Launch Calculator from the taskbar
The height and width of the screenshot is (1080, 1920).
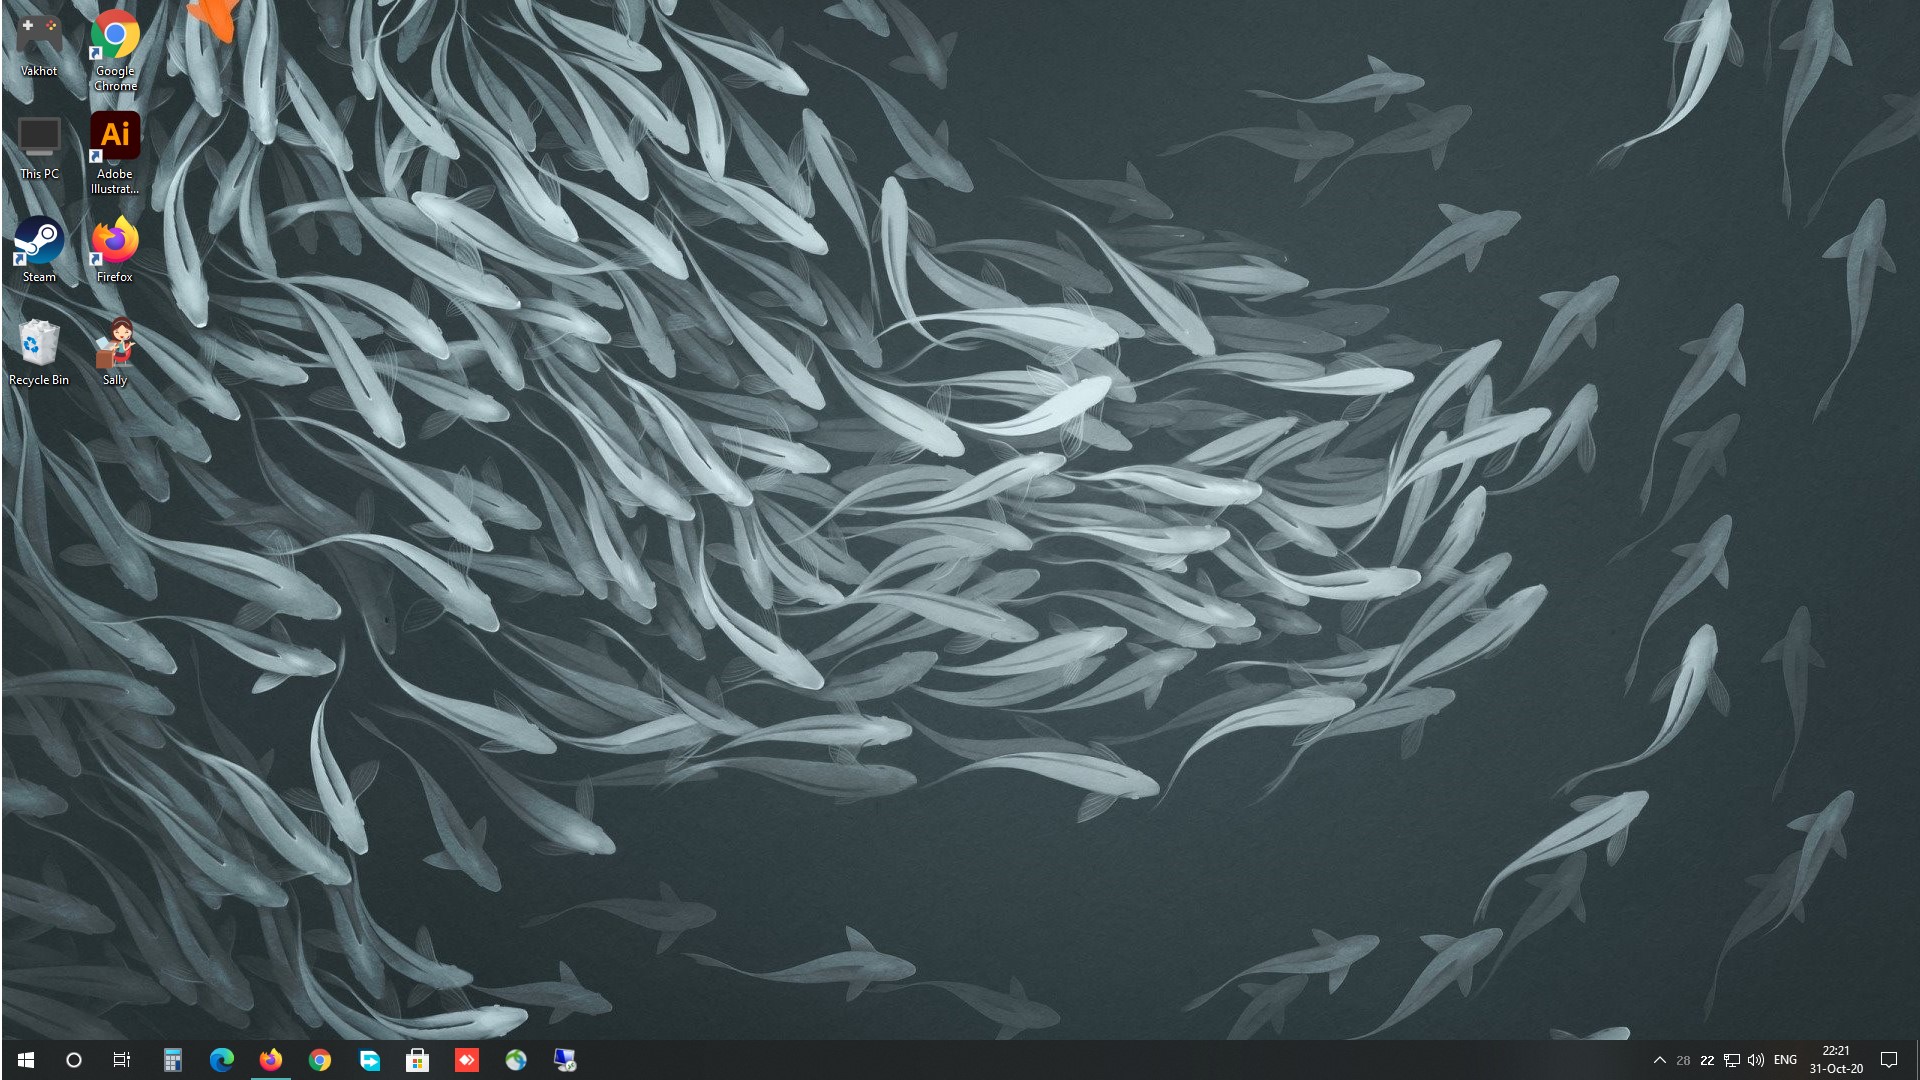click(173, 1060)
